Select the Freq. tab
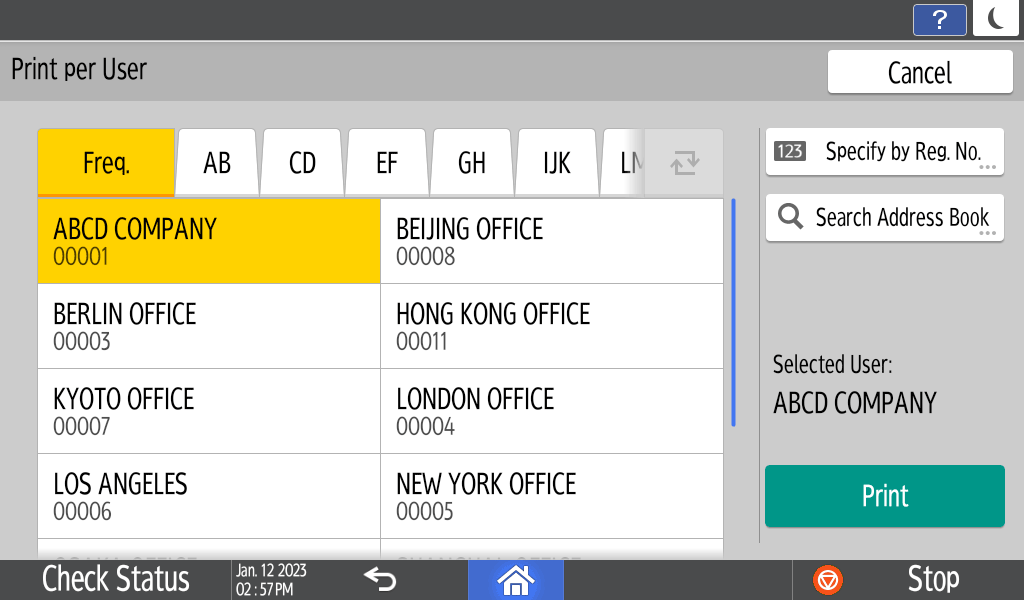The width and height of the screenshot is (1024, 600). click(x=106, y=163)
